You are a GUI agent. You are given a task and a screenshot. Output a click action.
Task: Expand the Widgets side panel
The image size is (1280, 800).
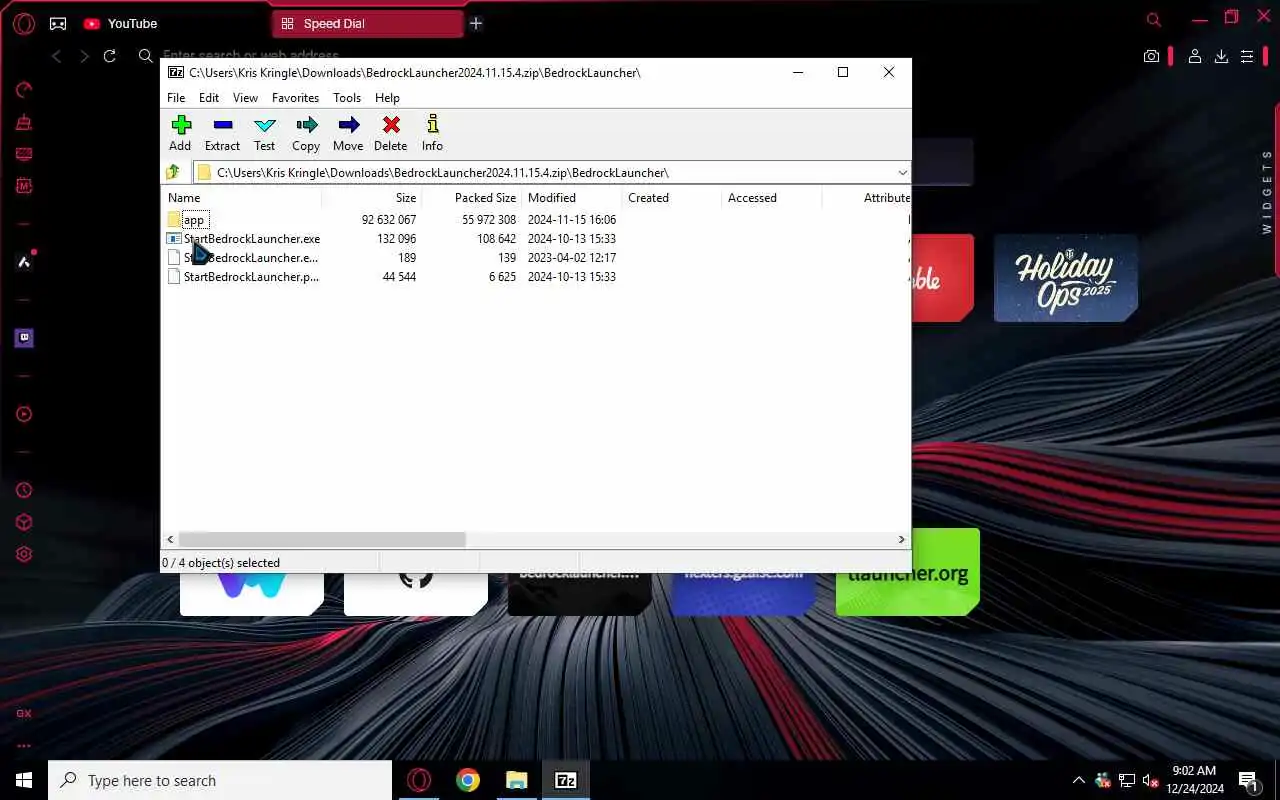tap(1267, 192)
